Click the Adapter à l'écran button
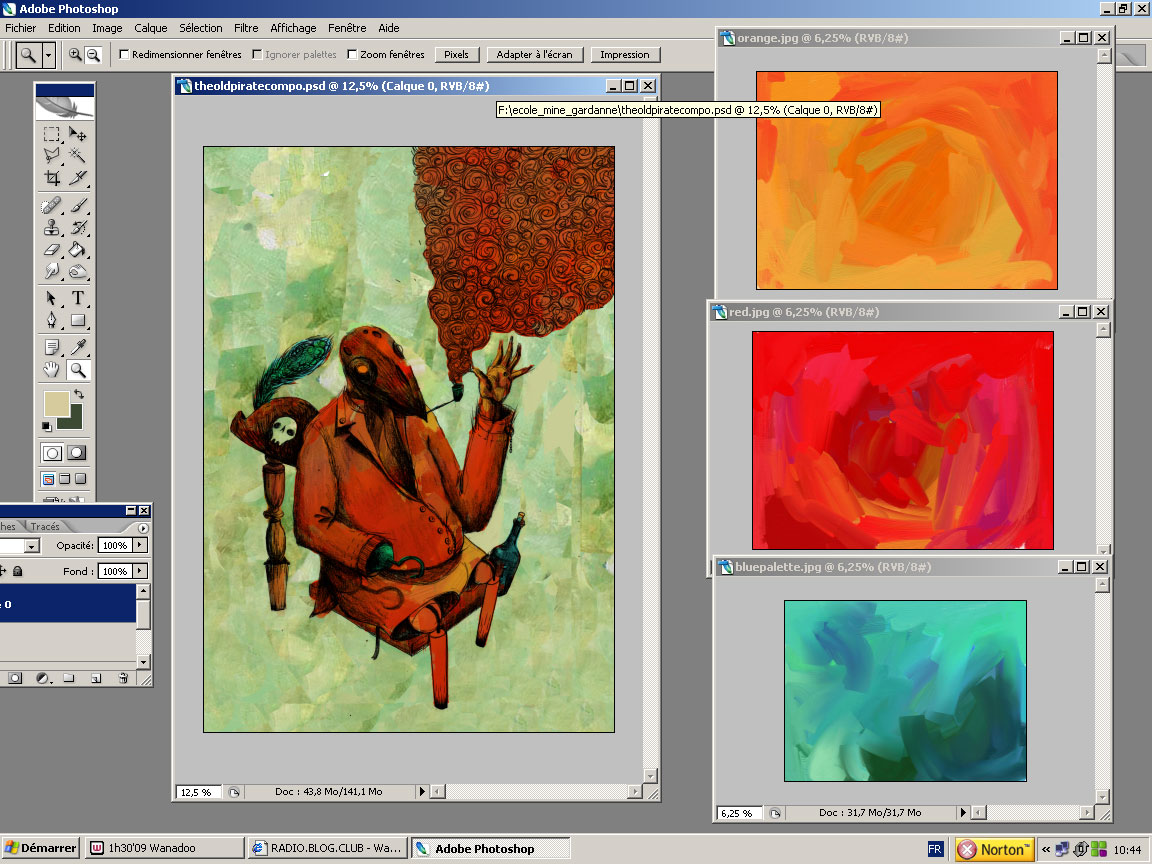1152x864 pixels. [534, 54]
